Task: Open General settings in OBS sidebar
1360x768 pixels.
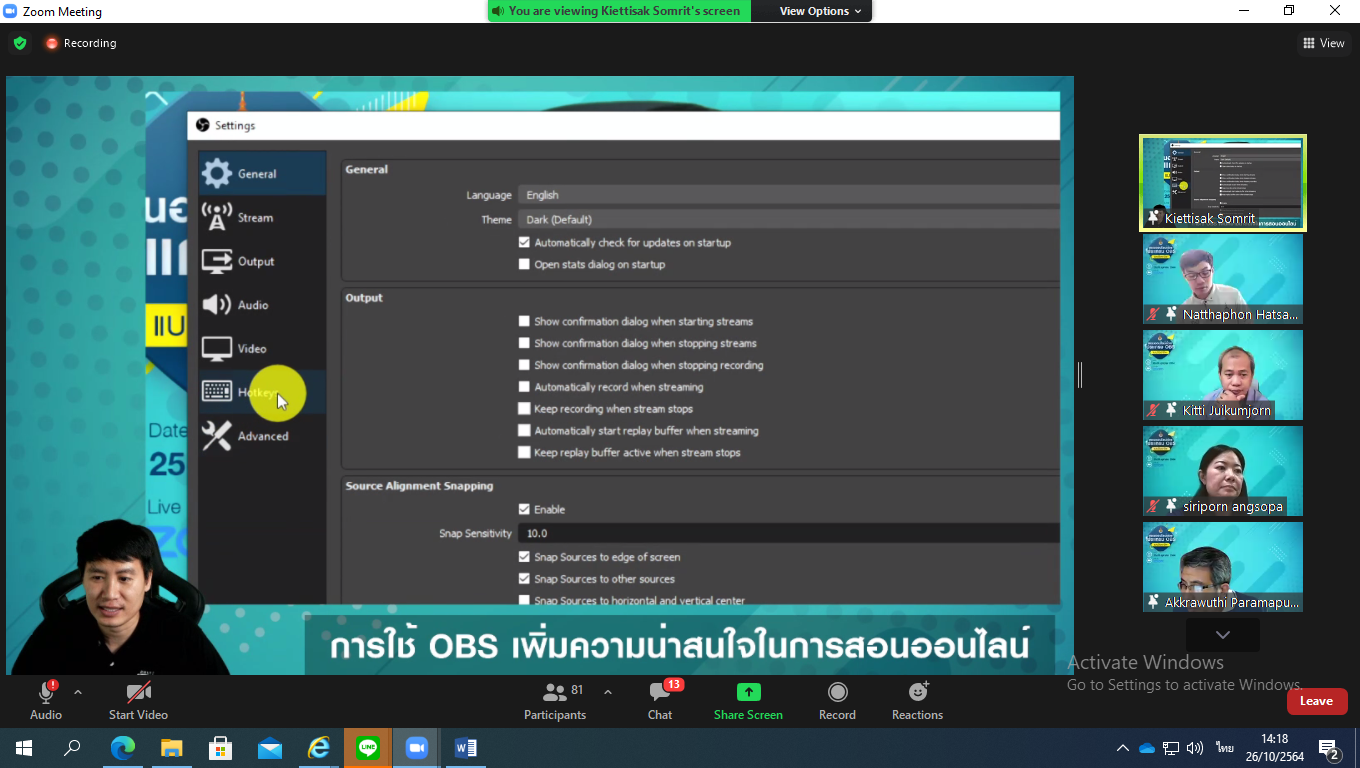Action: [262, 174]
